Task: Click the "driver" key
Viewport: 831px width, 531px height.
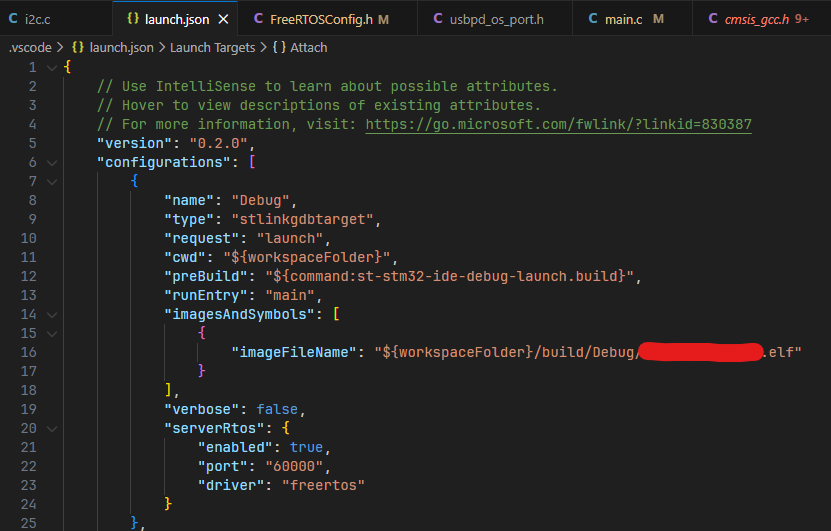Action: coord(231,485)
